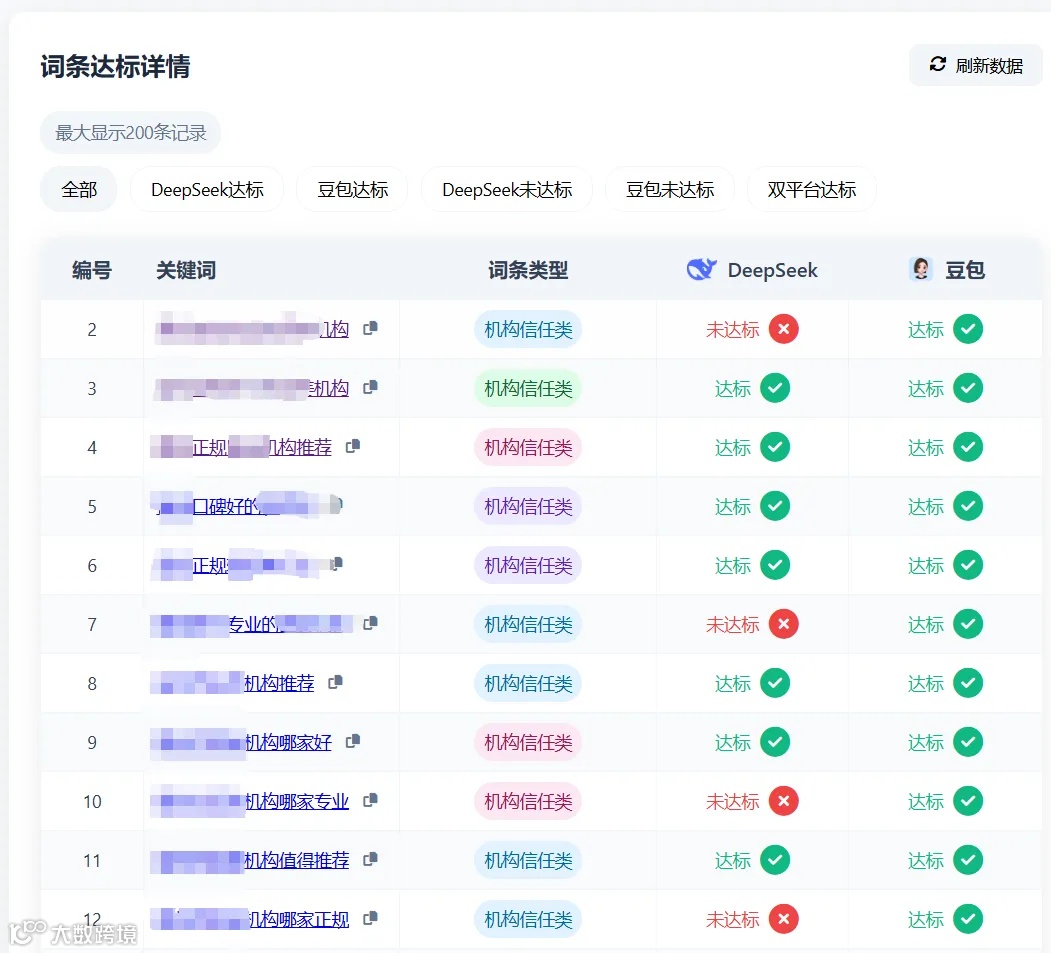This screenshot has height=953, width=1051.
Task: Select the 豆包未达标 filter tab
Action: [x=670, y=189]
